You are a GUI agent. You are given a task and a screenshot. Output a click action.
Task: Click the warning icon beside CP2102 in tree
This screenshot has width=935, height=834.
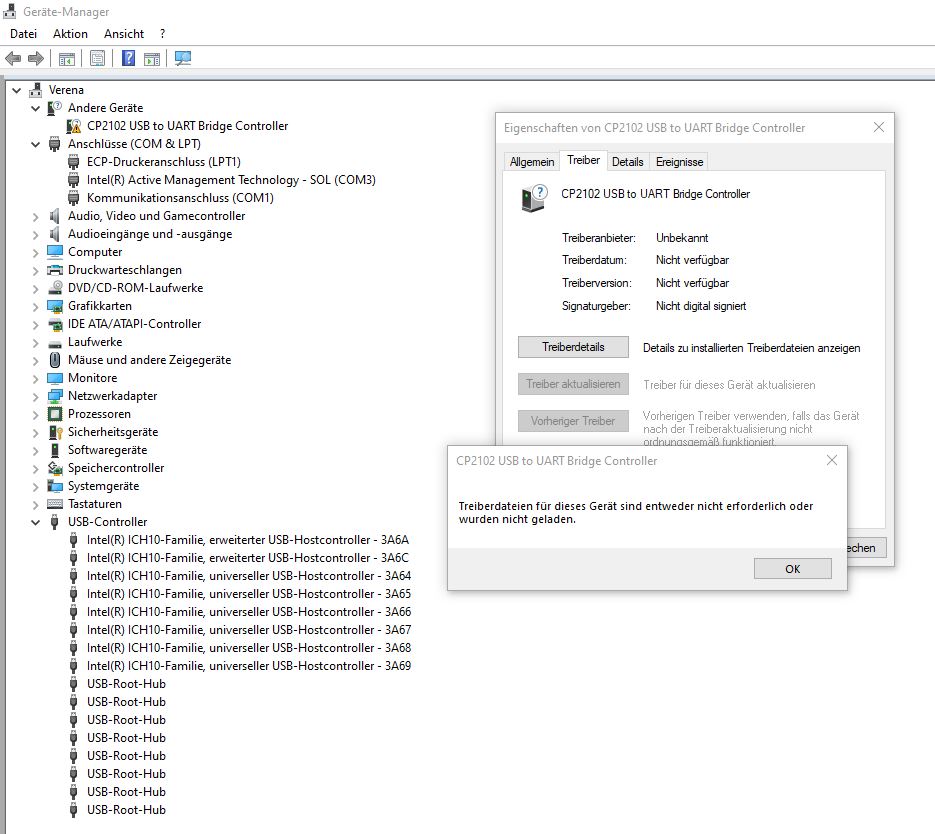[74, 126]
